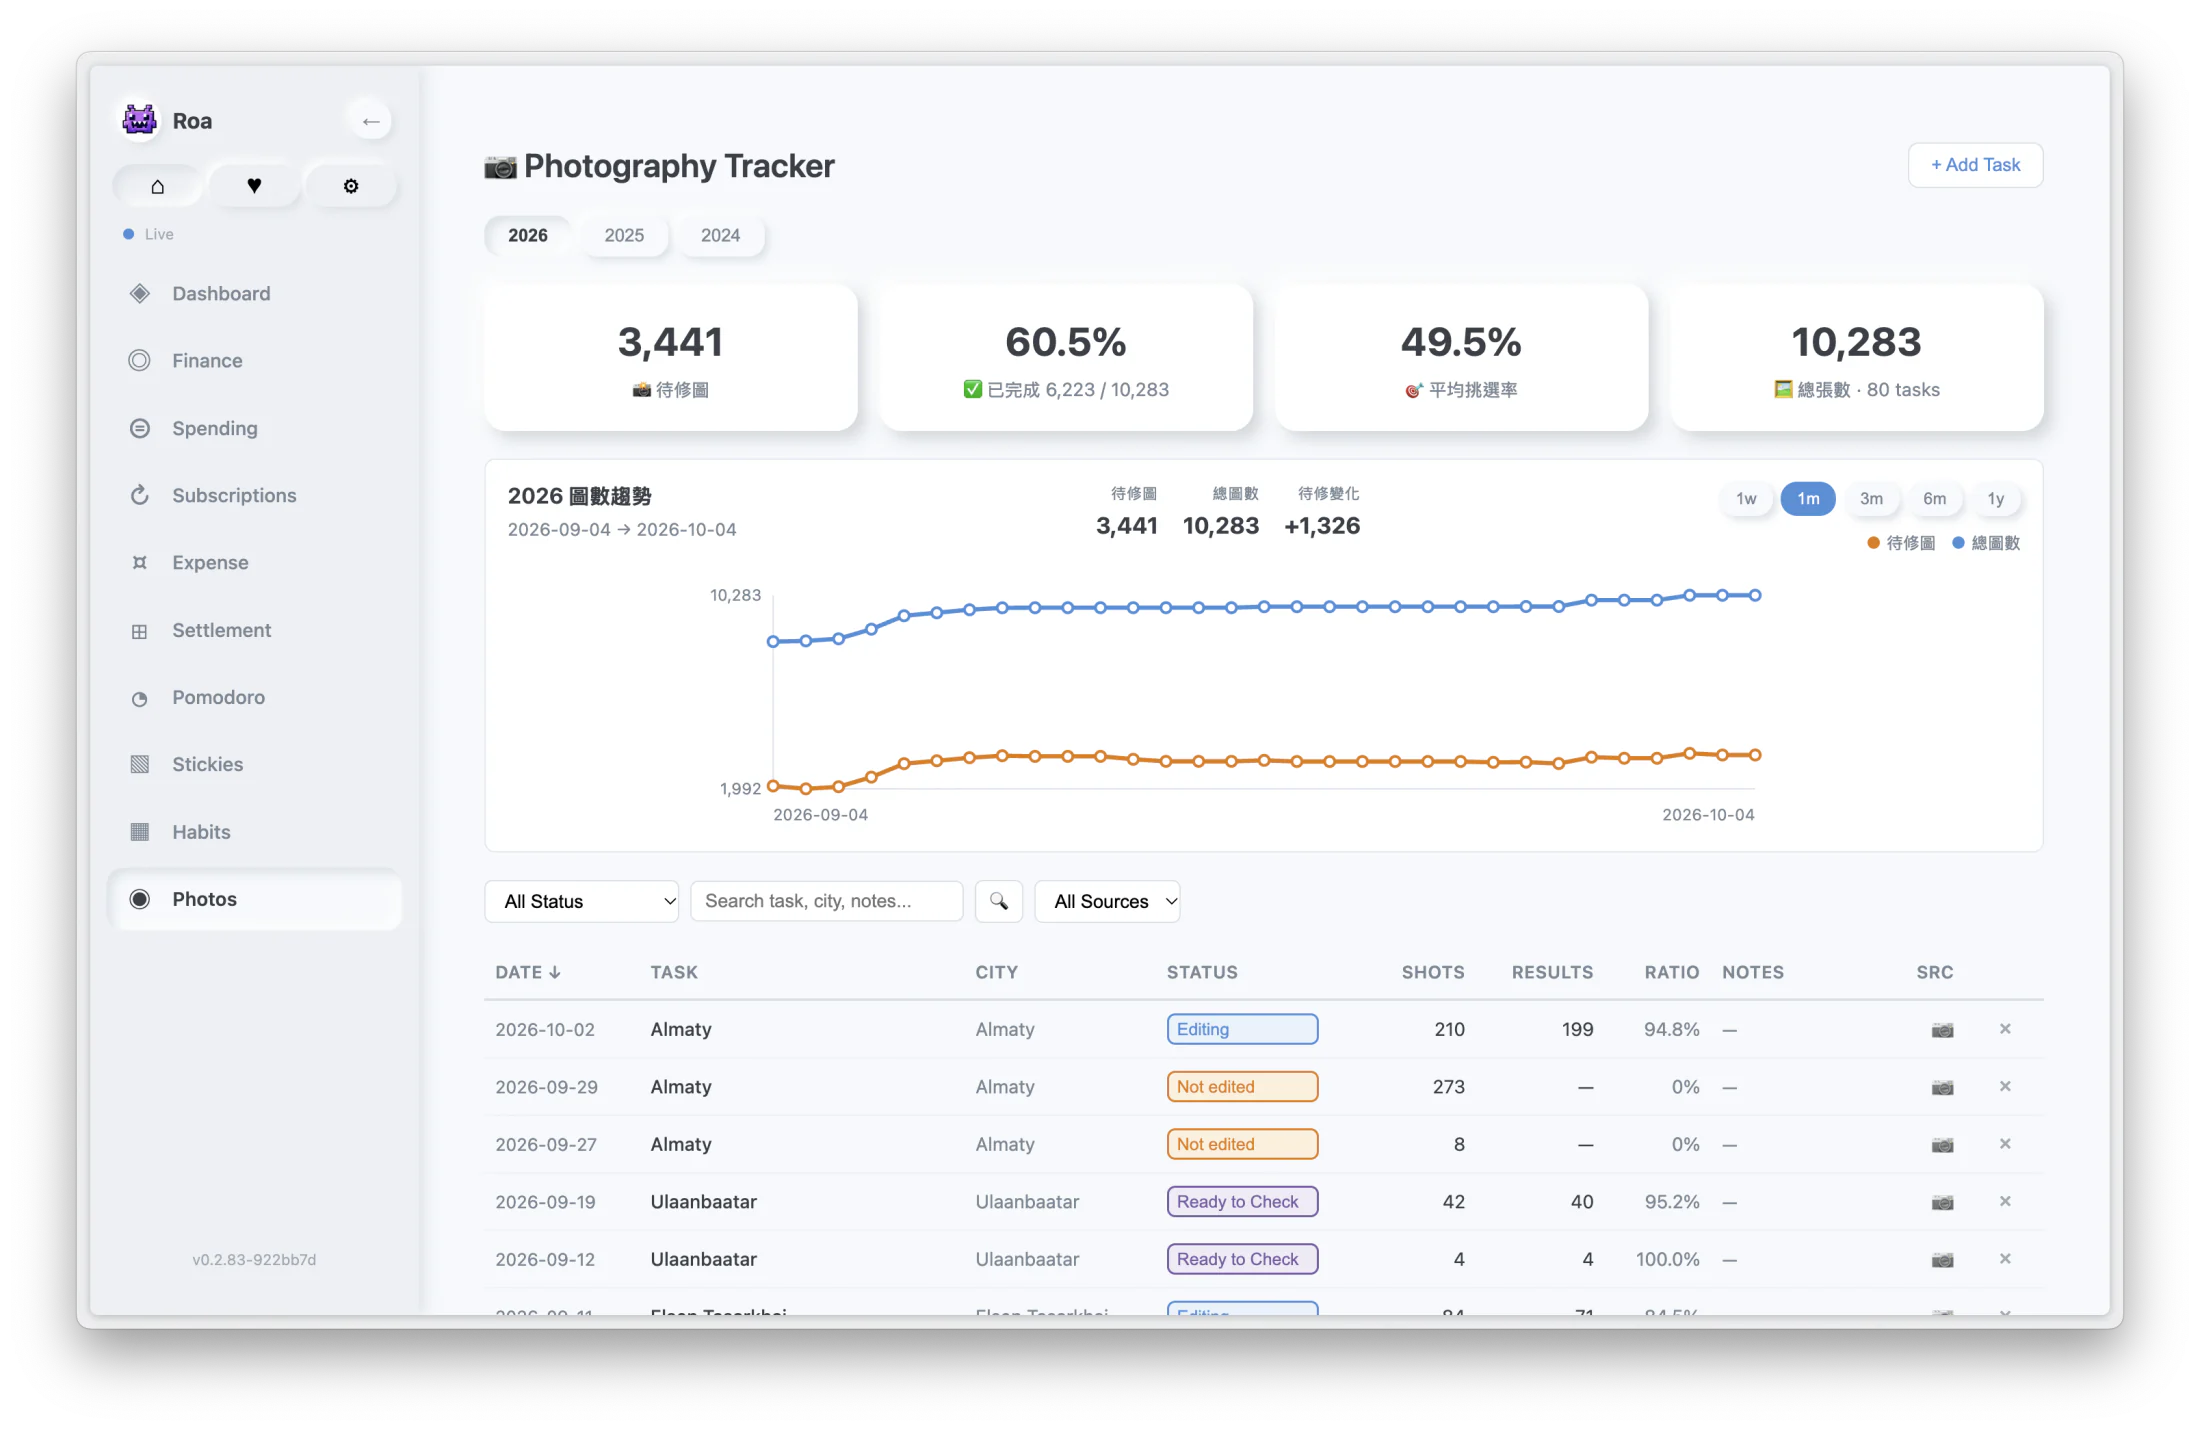Collapse sidebar with the back arrow
This screenshot has width=2200, height=1430.
tap(371, 121)
